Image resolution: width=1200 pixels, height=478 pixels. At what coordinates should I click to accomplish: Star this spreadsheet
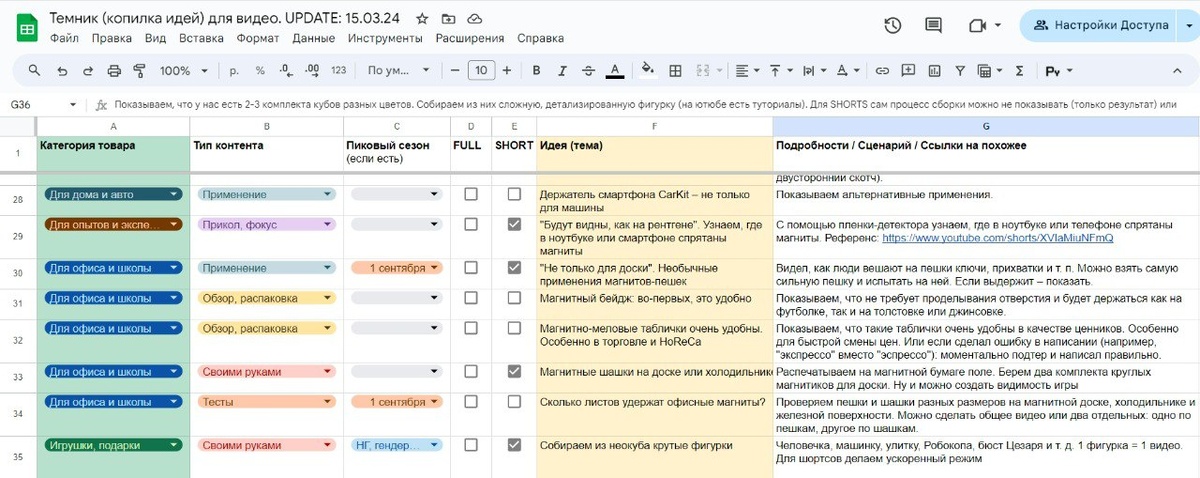pyautogui.click(x=422, y=18)
